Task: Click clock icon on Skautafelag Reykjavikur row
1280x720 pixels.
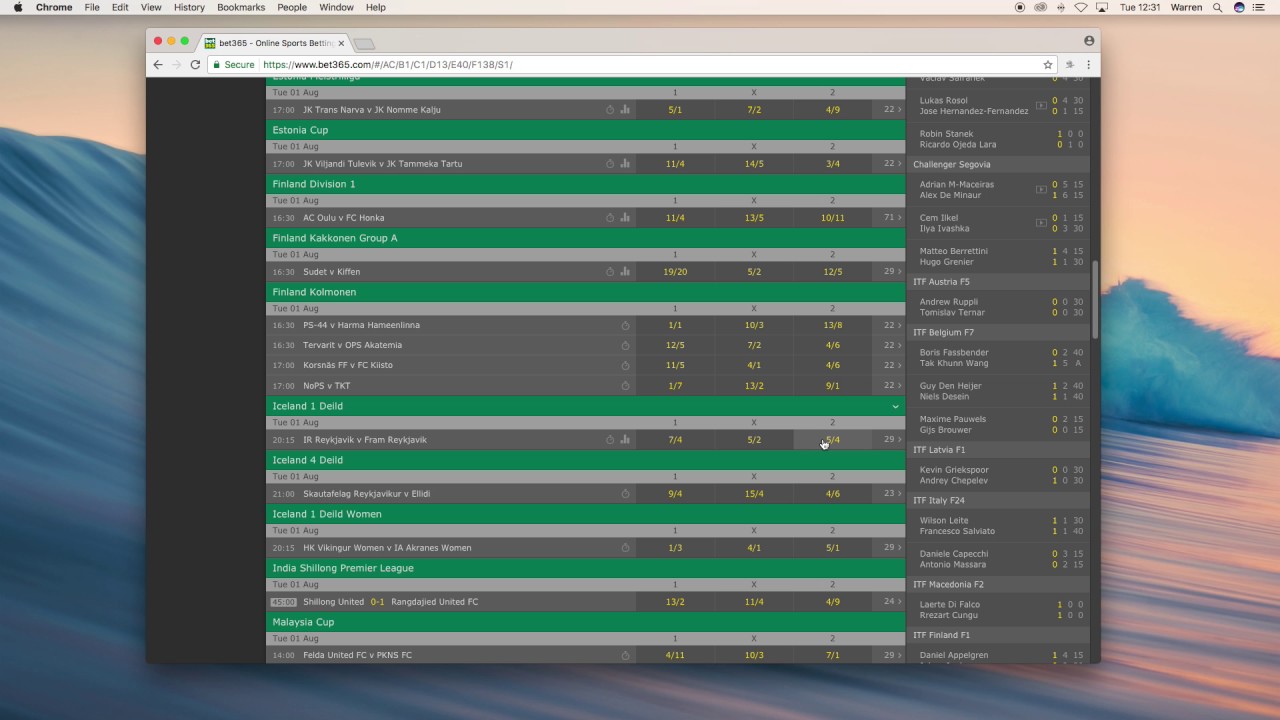Action: point(625,494)
